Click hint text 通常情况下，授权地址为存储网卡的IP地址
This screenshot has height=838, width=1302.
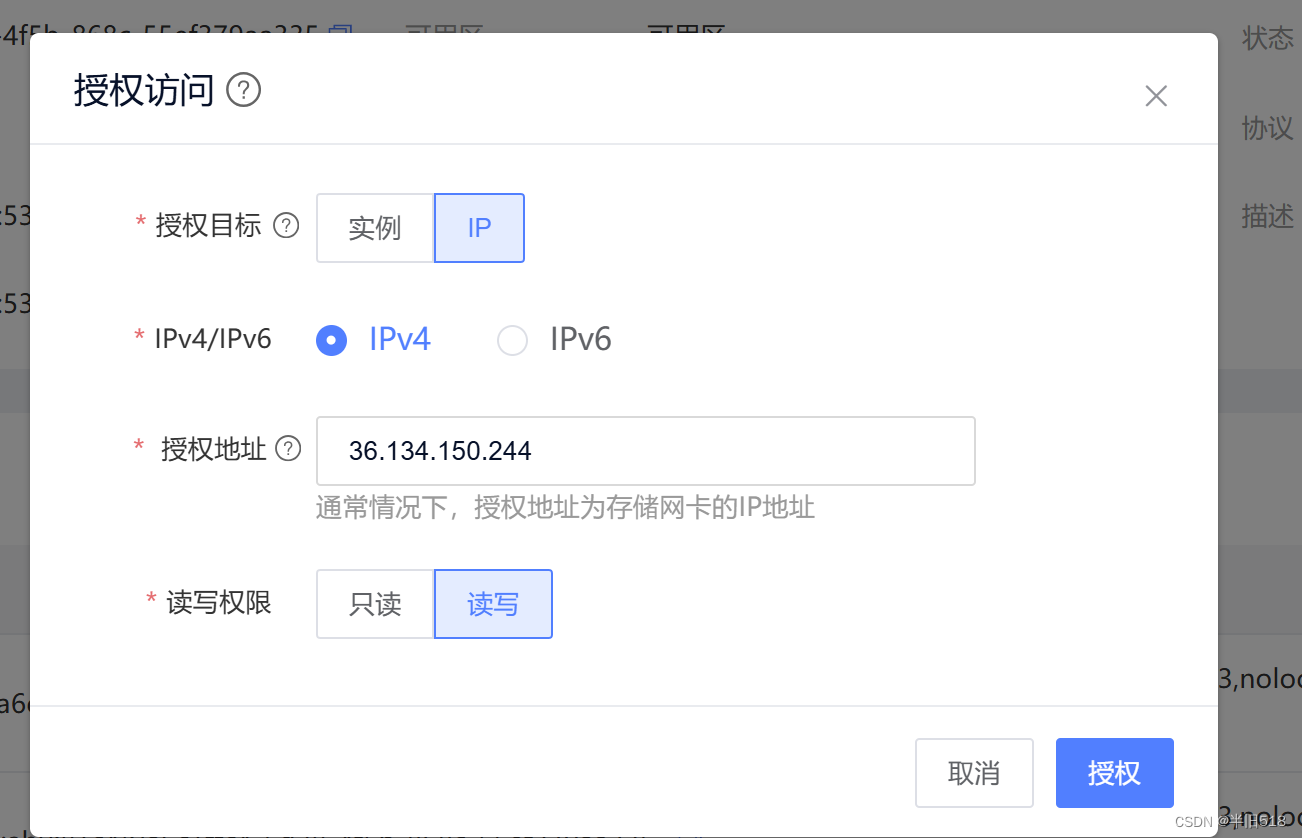click(566, 508)
